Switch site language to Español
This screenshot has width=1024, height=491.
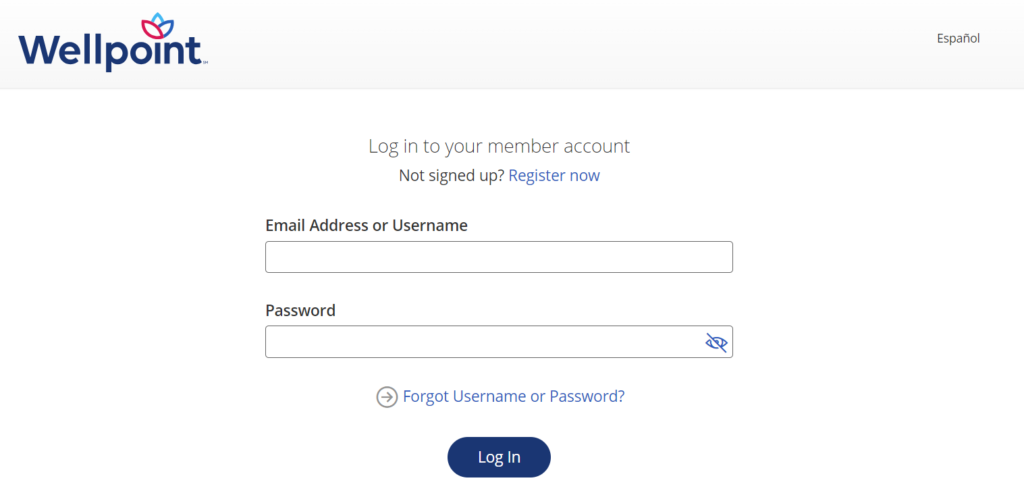pyautogui.click(x=958, y=38)
